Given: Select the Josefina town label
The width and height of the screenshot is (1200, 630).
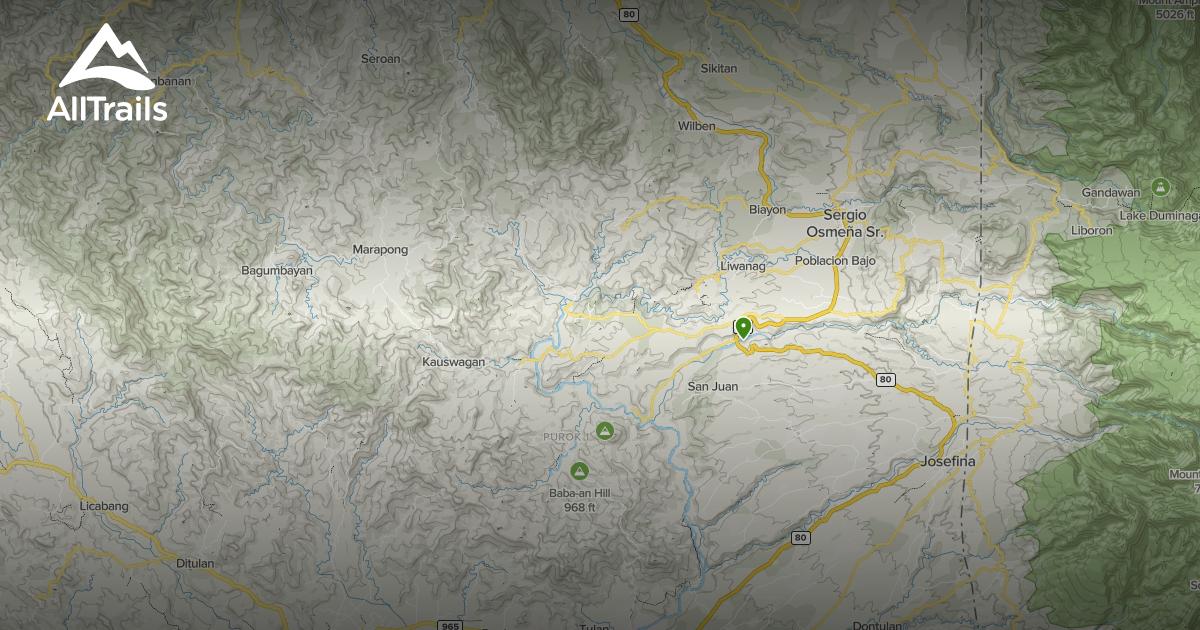Looking at the screenshot, I should 947,462.
